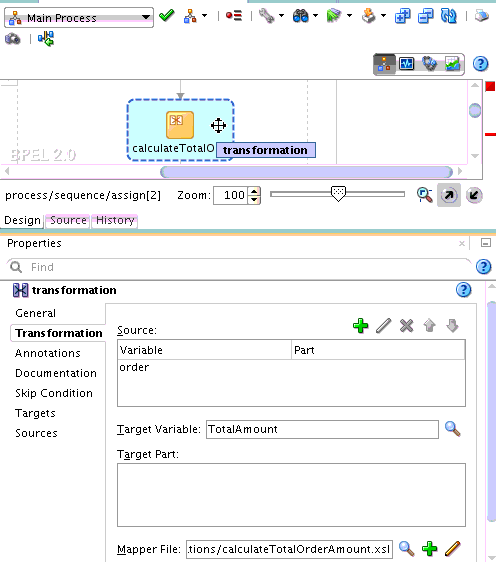Select the Annotations properties tab
496x562 pixels.
[48, 353]
